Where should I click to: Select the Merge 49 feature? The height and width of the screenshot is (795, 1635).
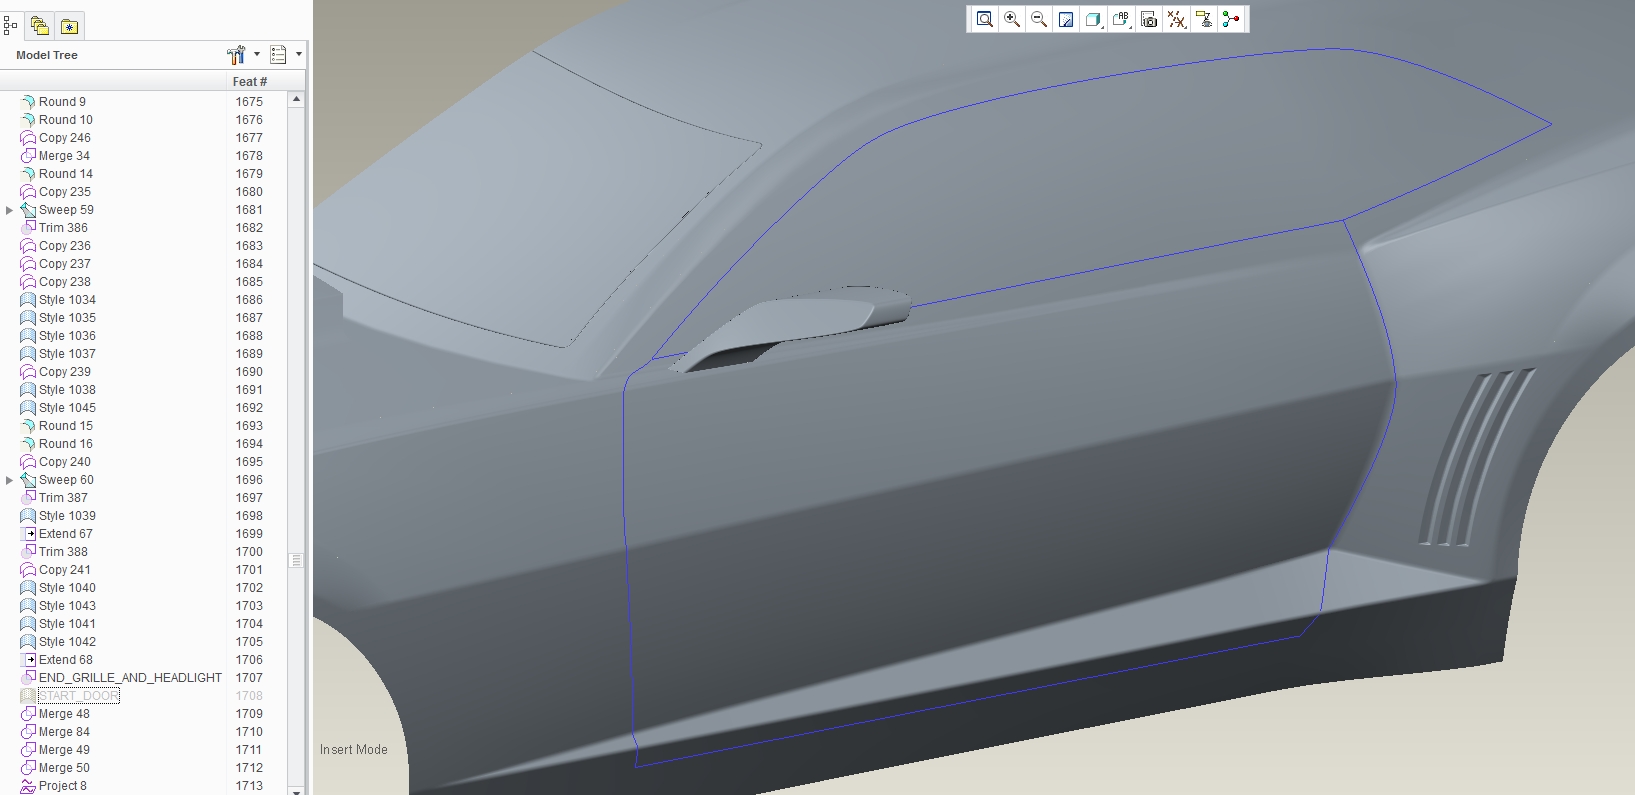pos(64,750)
